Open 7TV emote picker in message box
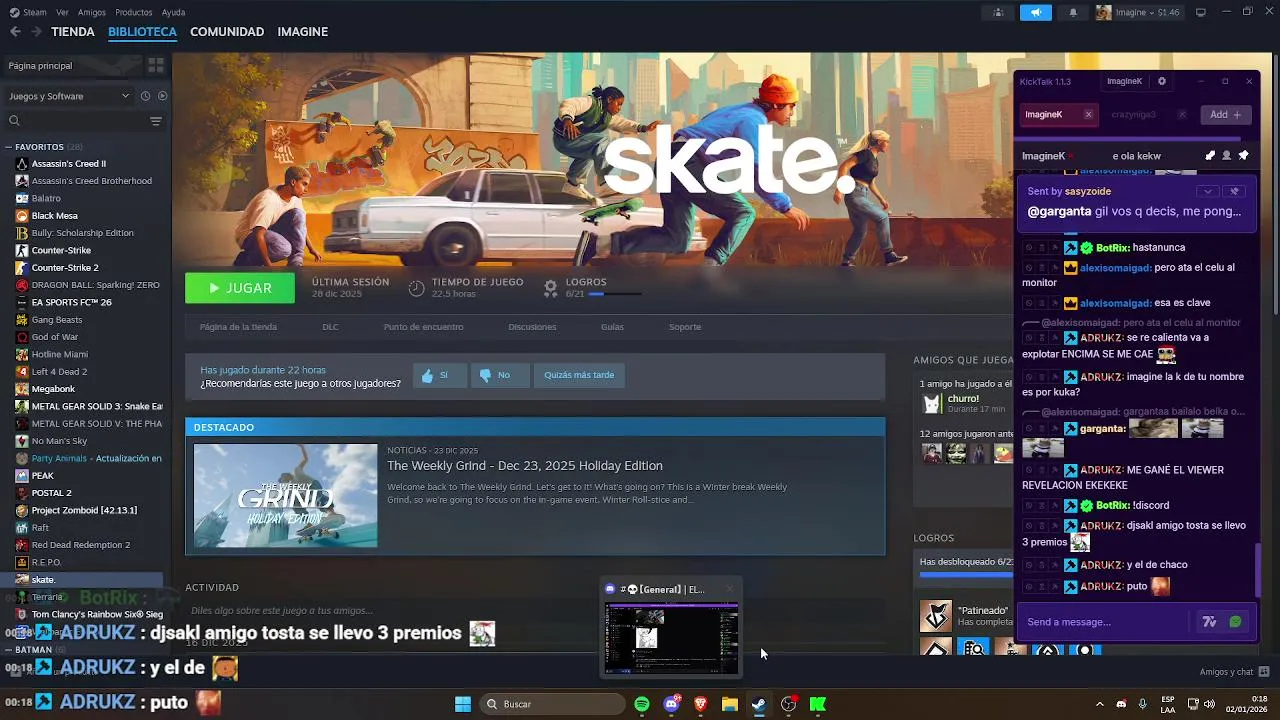This screenshot has width=1280, height=720. coord(1209,622)
